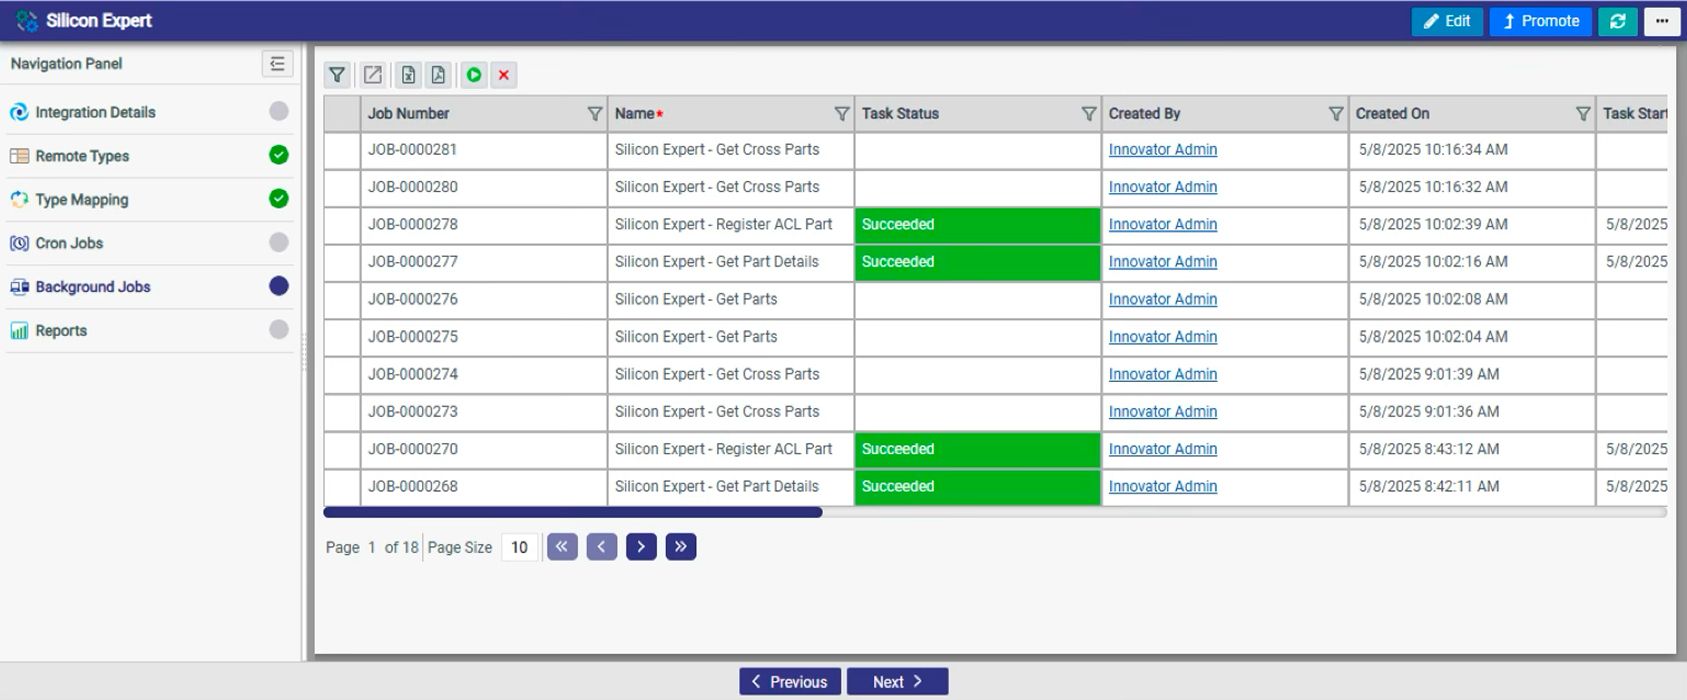
Task: Open Integration Details in navigation panel
Action: (x=150, y=112)
